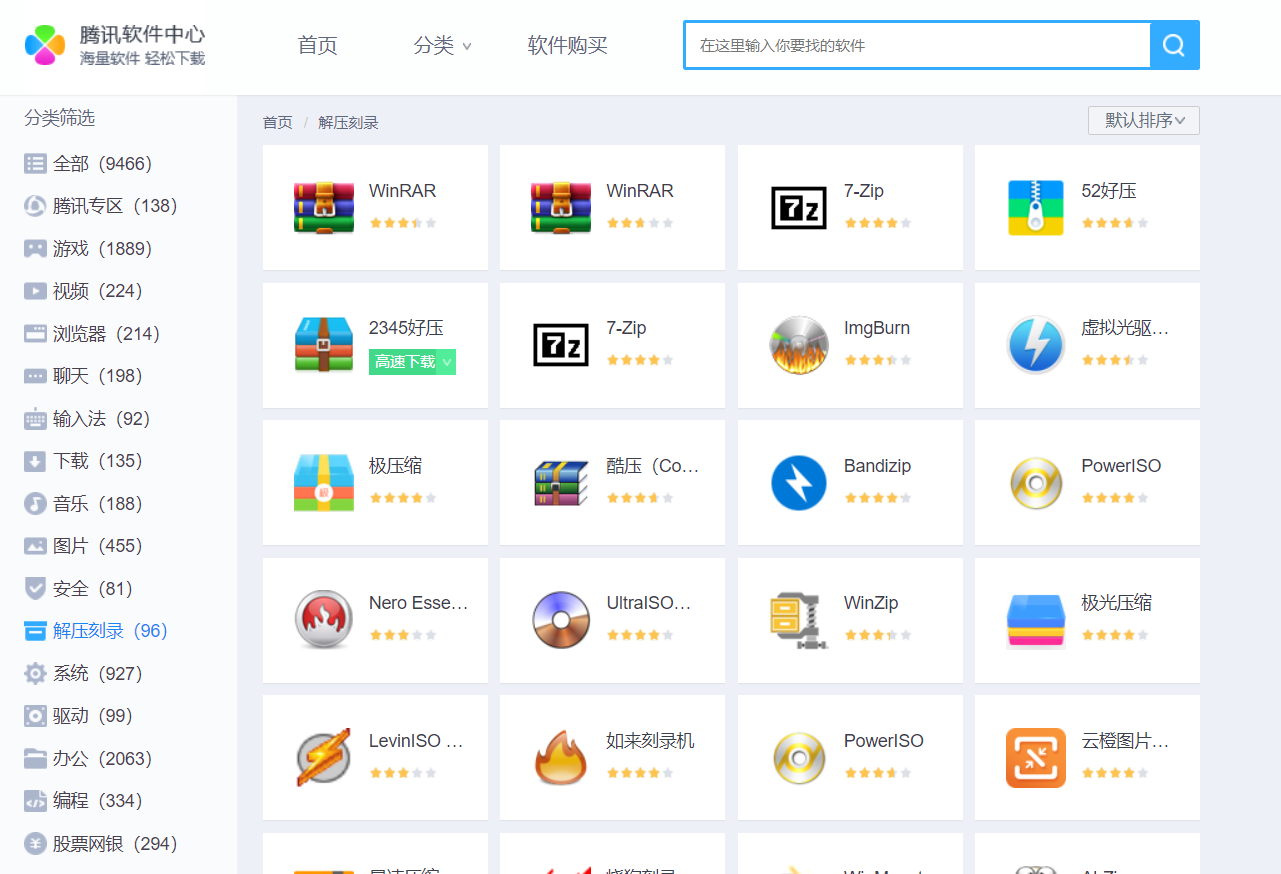Open the 默认排序 sort dropdown
This screenshot has height=874, width=1281.
pyautogui.click(x=1144, y=121)
